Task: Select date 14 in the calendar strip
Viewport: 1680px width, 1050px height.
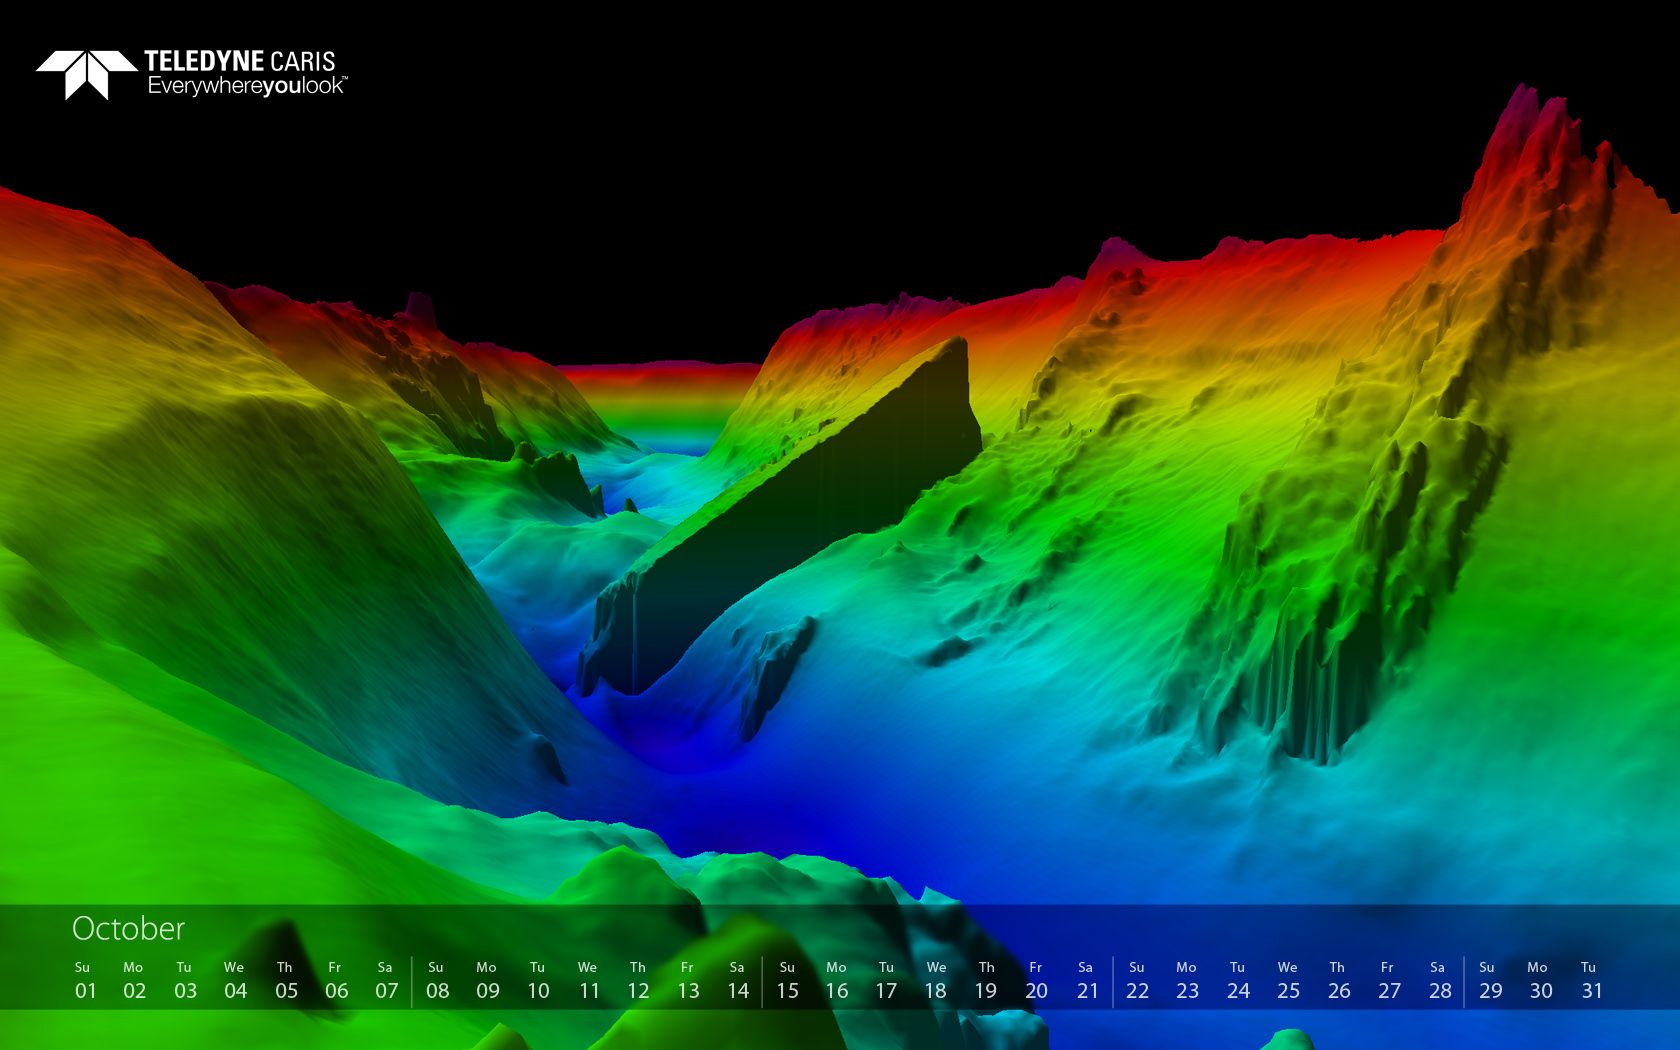Action: coord(738,991)
